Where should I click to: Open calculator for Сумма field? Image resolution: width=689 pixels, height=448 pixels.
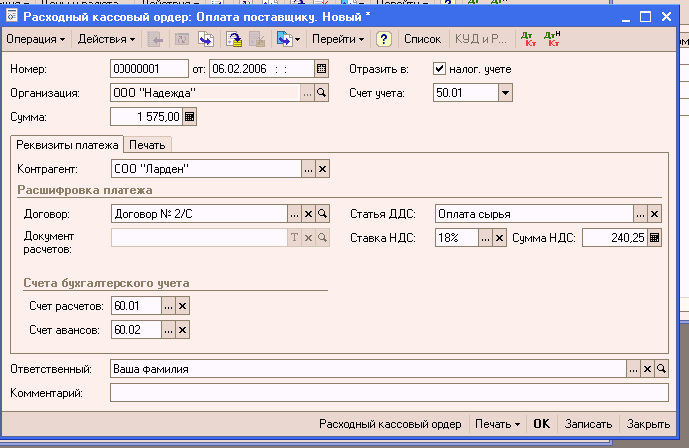[x=190, y=117]
